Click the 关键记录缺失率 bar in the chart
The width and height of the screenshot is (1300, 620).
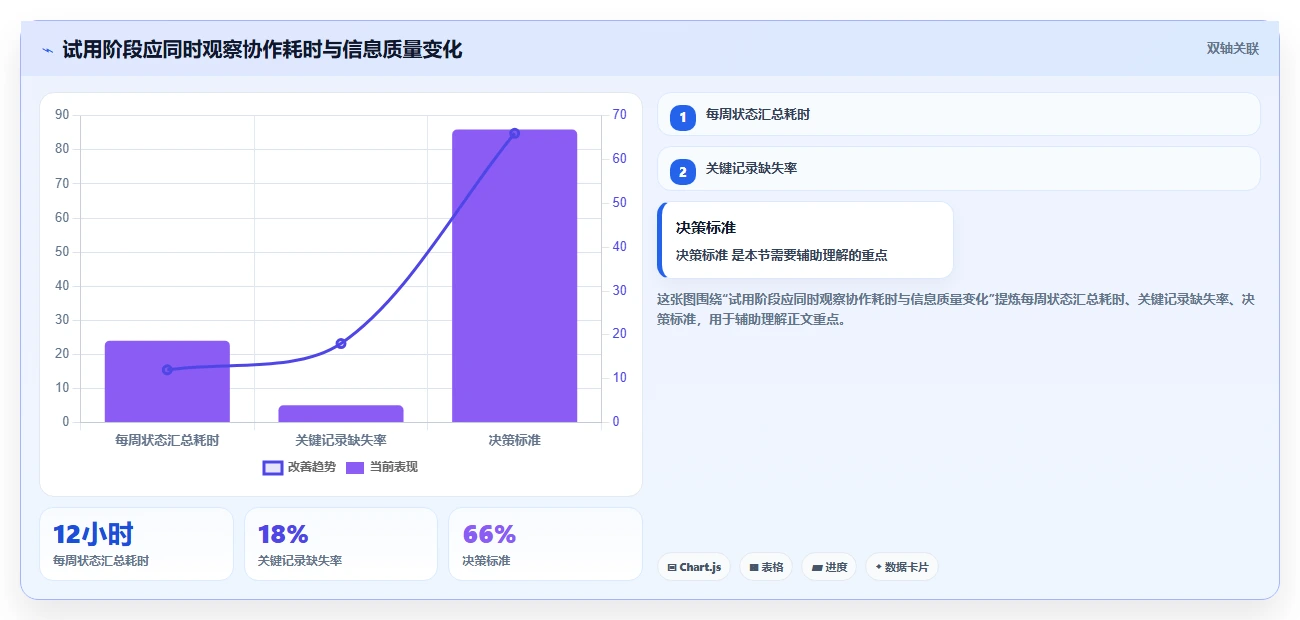click(341, 413)
